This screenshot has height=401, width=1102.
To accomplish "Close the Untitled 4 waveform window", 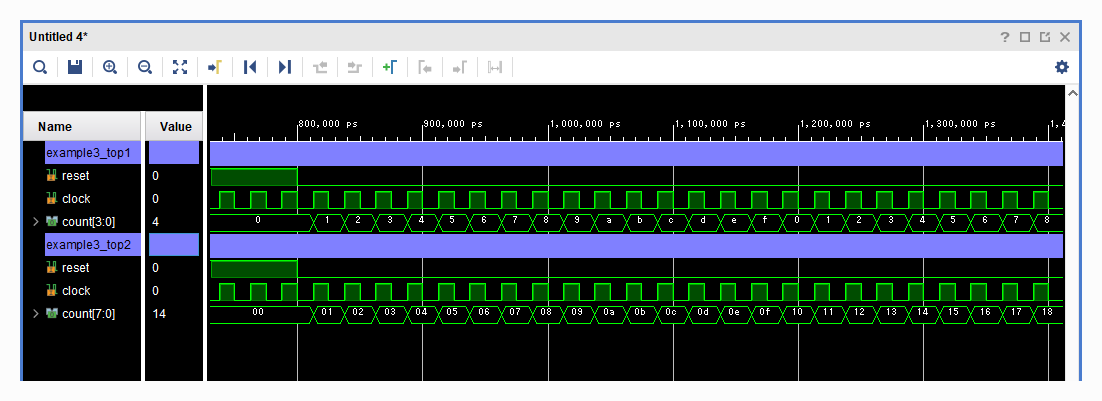I will tap(1065, 37).
